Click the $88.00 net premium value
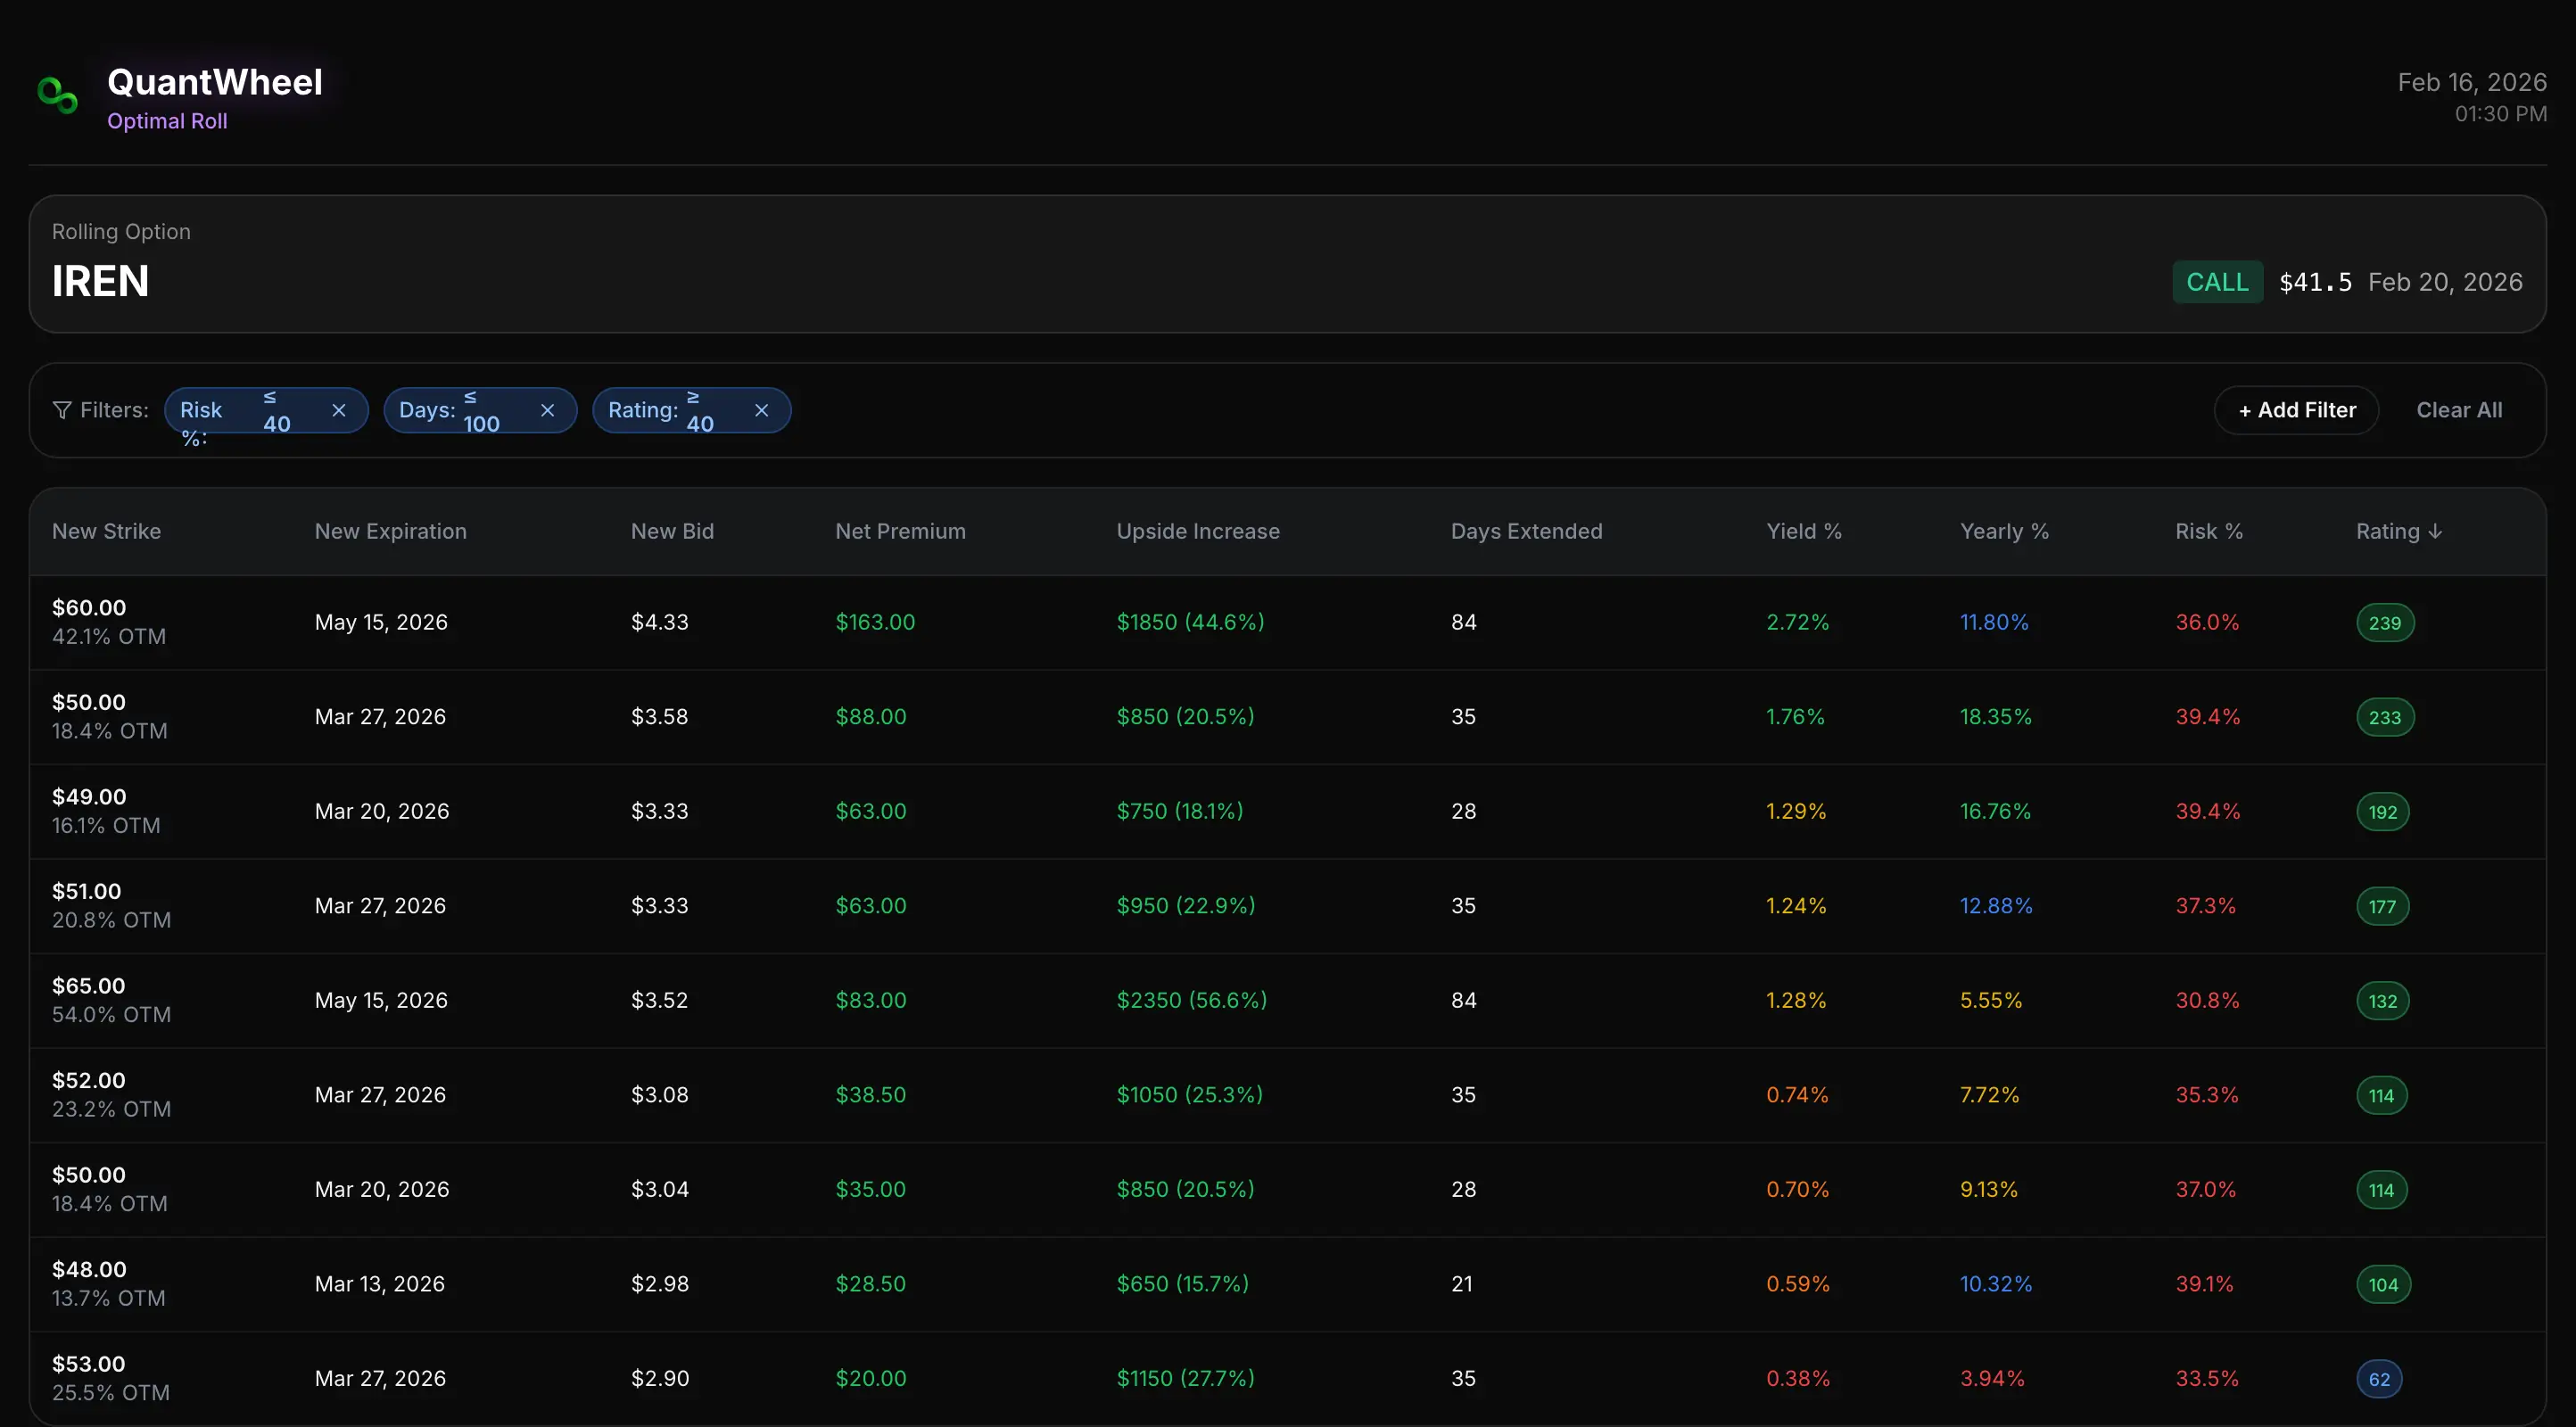This screenshot has width=2576, height=1427. tap(871, 717)
